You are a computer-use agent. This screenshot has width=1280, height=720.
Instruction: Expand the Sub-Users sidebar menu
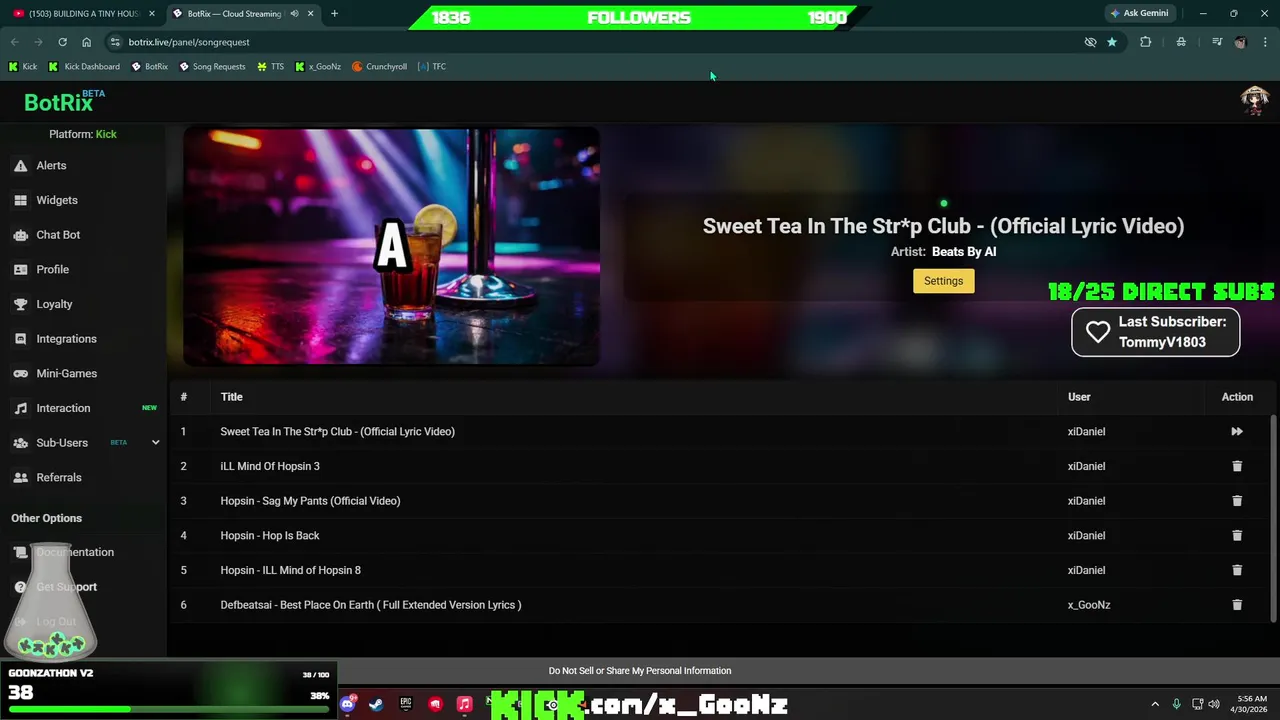click(155, 443)
